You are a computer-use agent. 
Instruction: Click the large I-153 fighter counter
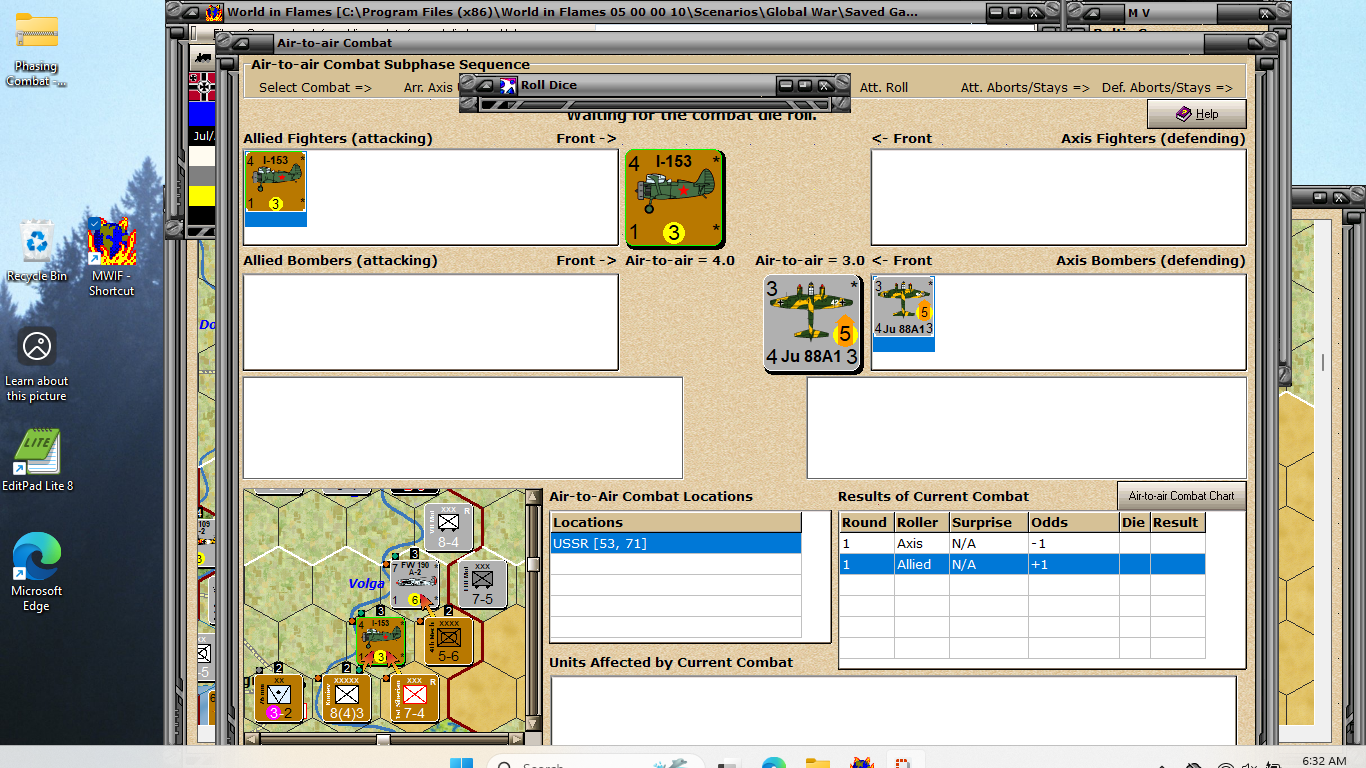pos(674,198)
